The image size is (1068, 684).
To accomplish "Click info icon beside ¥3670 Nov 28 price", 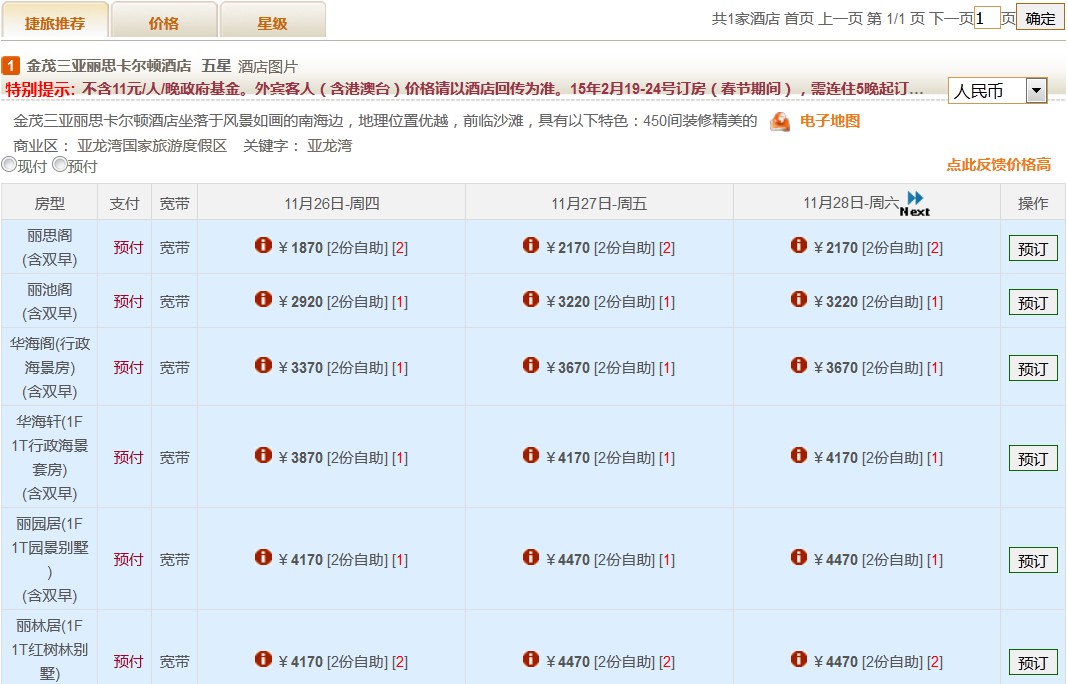I will tap(799, 366).
